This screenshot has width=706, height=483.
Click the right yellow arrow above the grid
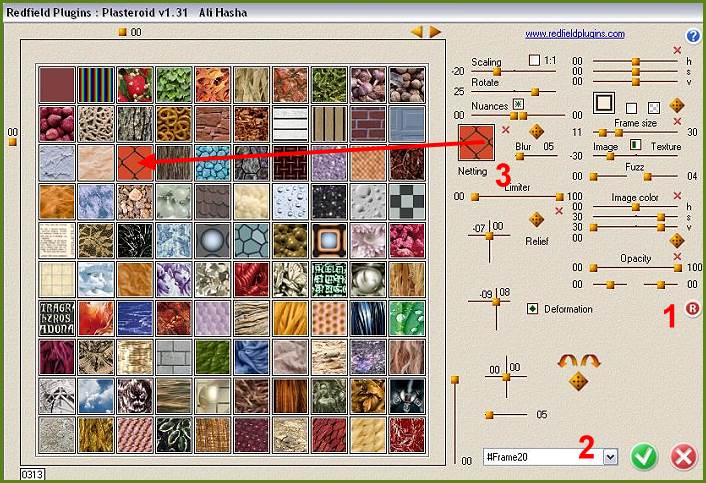coord(435,32)
